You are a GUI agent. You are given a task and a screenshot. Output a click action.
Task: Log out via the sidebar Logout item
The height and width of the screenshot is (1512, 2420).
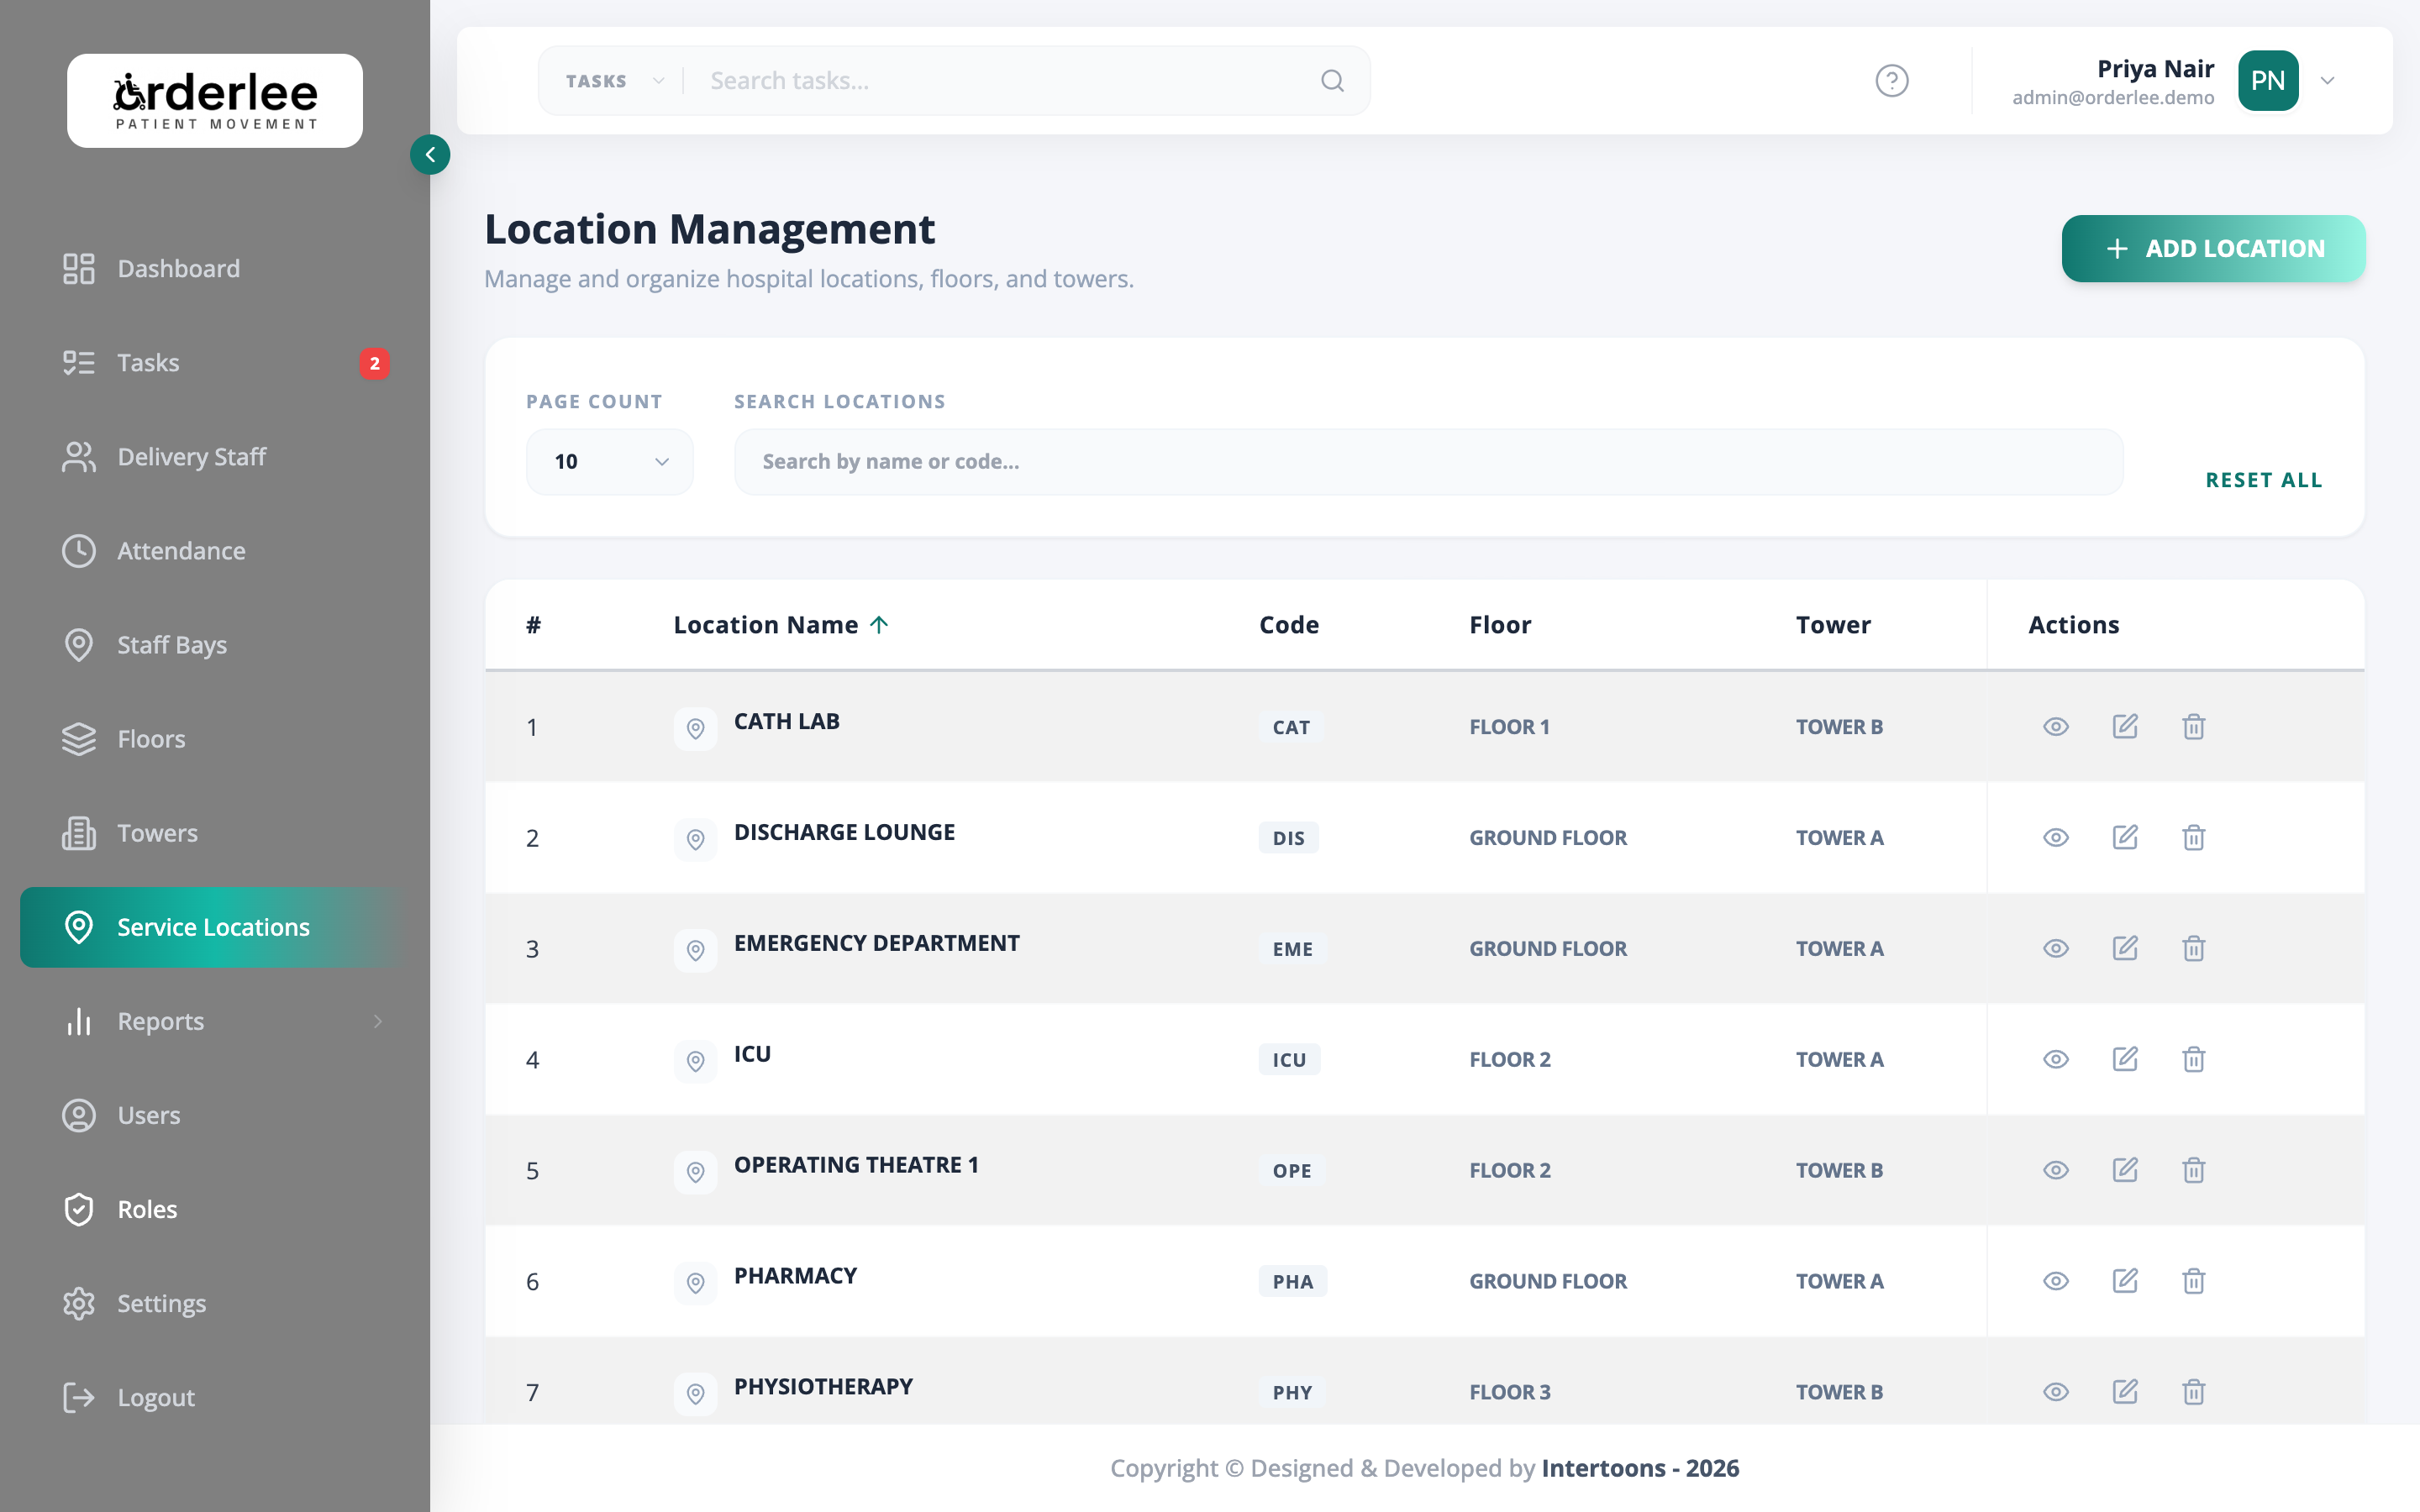[x=215, y=1397]
